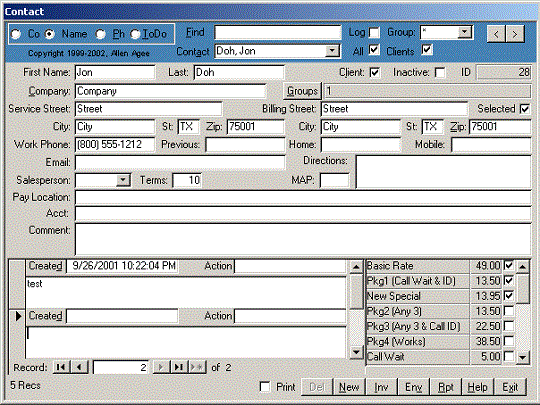The width and height of the screenshot is (540, 405).
Task: Select the current record row marker arrow
Action: click(x=17, y=316)
